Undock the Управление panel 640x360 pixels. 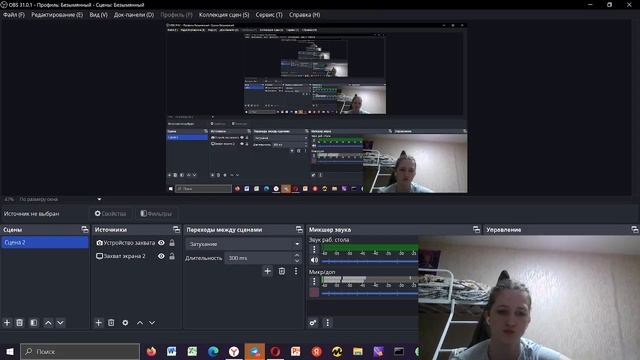pos(635,229)
